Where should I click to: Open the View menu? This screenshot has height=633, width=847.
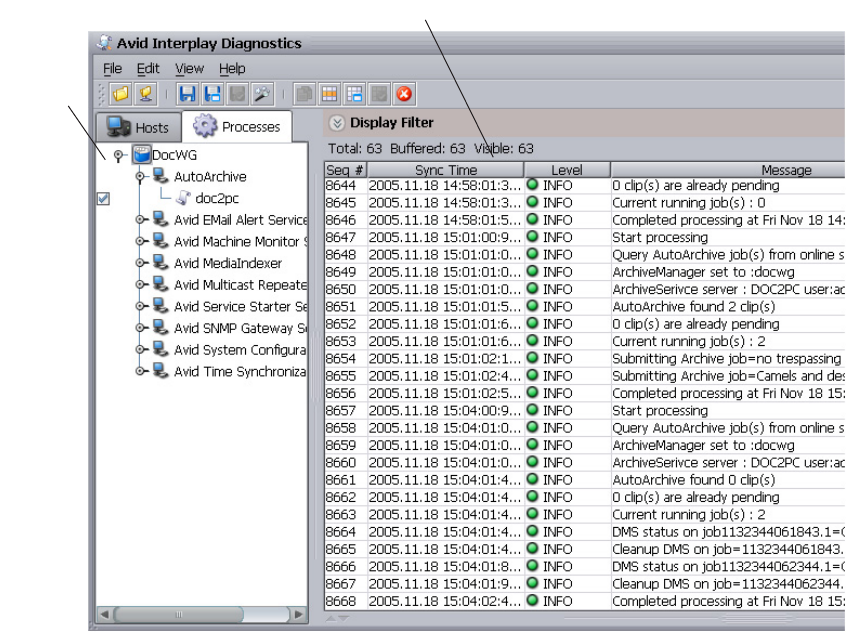tap(188, 69)
